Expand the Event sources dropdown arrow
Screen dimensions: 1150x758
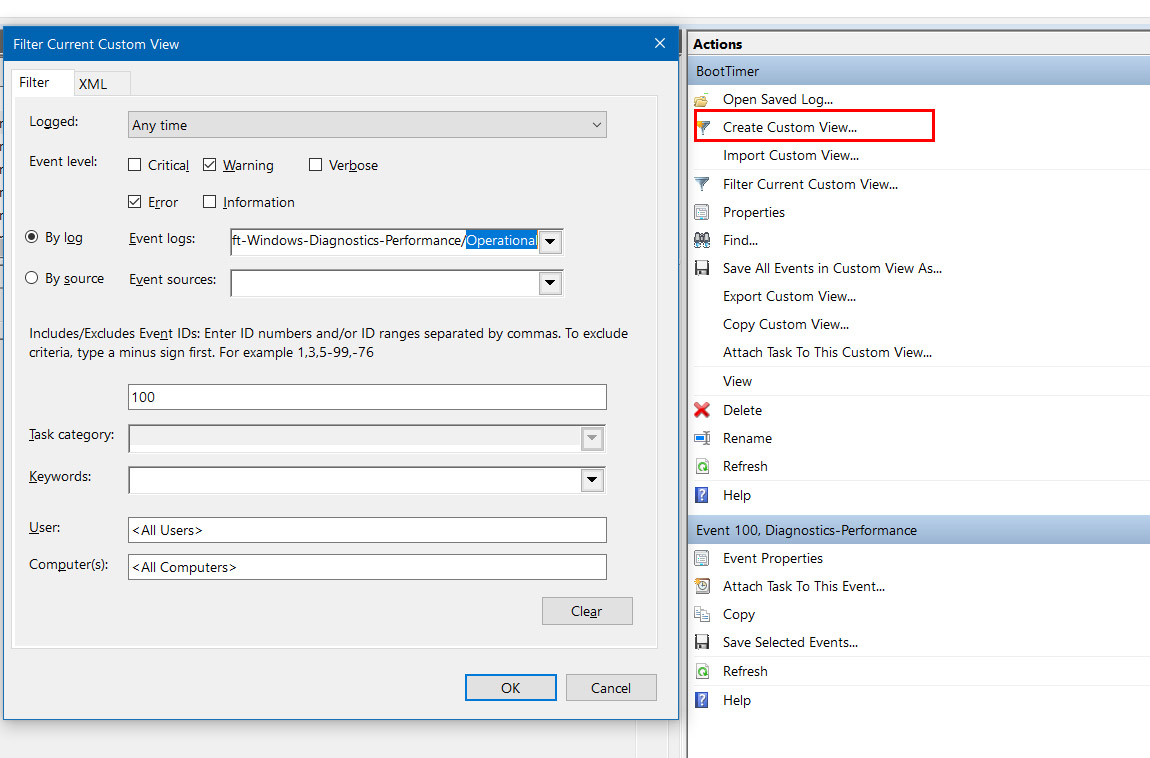tap(550, 283)
